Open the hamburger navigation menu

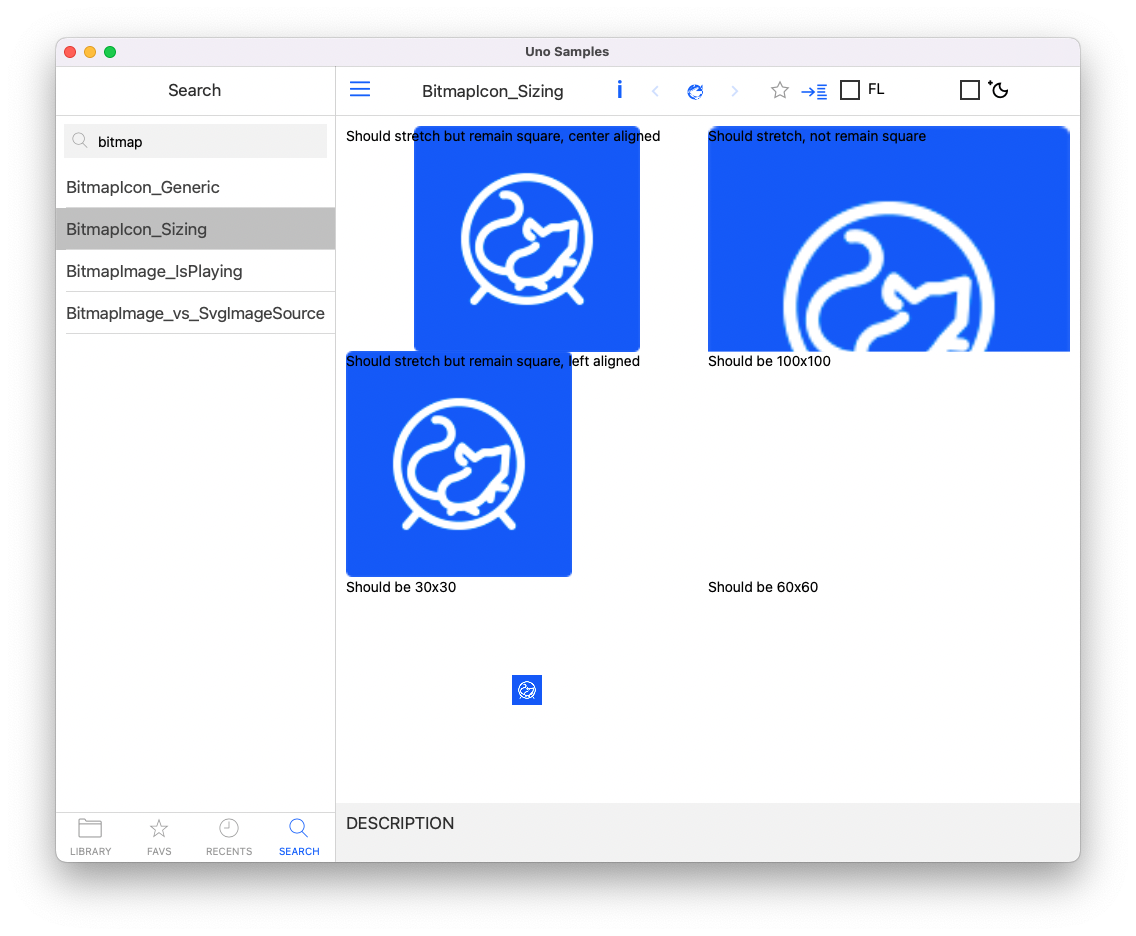coord(359,89)
